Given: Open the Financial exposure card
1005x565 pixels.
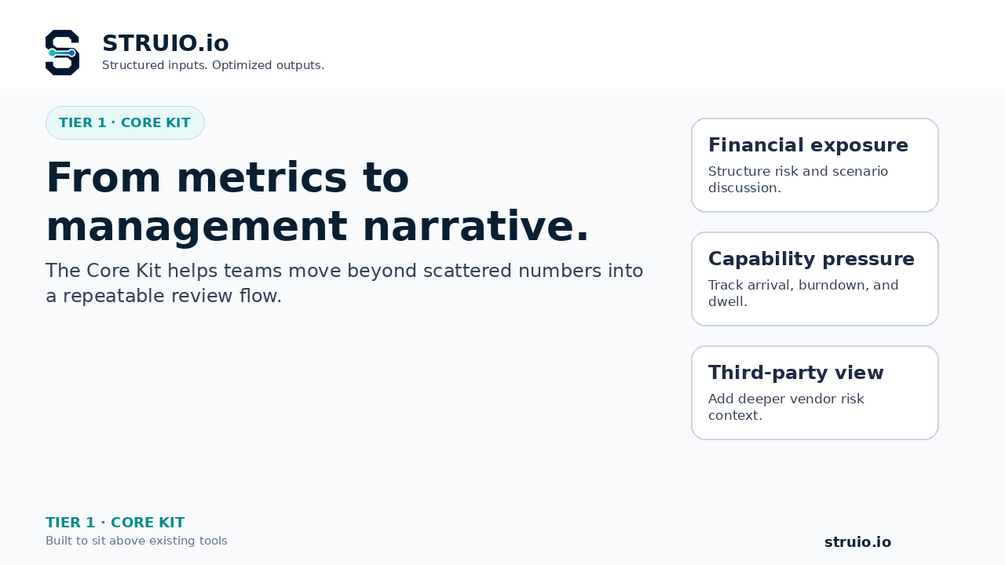Looking at the screenshot, I should coord(815,165).
